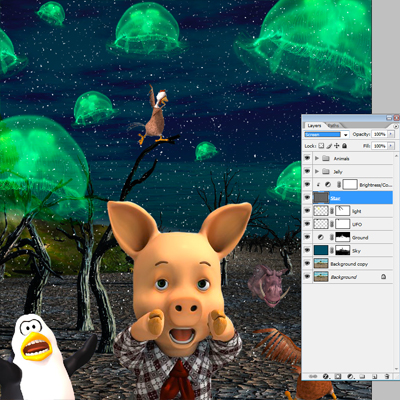Screen dimensions: 400x400
Task: Click the Jelly group folder icon
Action: (x=326, y=171)
